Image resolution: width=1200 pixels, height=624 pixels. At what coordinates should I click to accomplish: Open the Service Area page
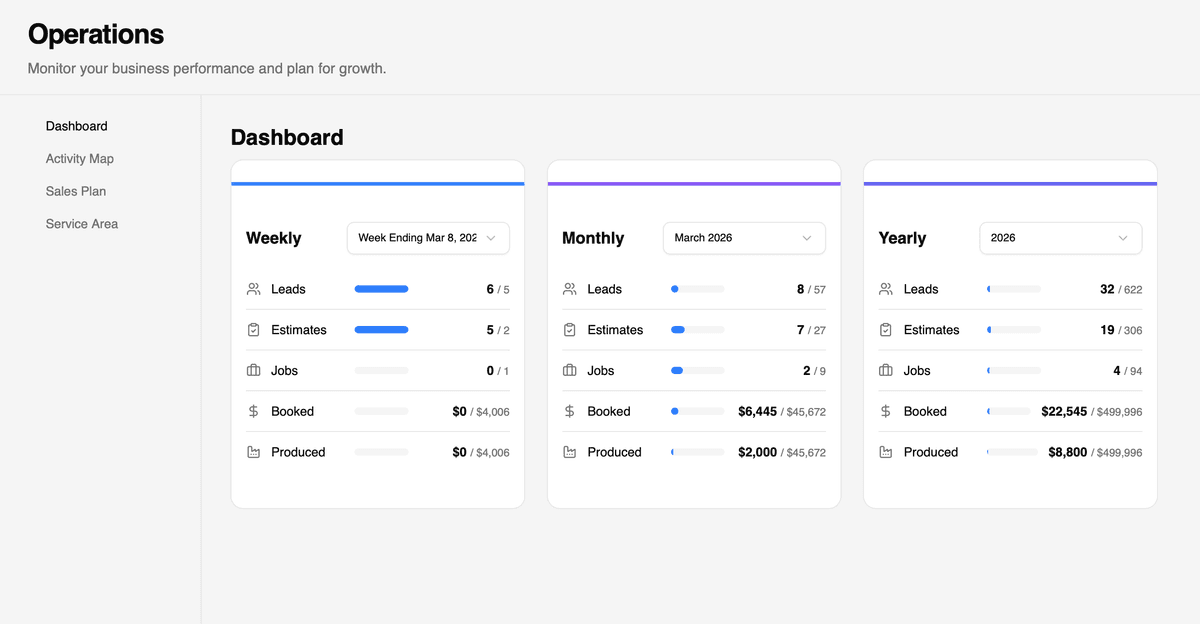(x=82, y=223)
